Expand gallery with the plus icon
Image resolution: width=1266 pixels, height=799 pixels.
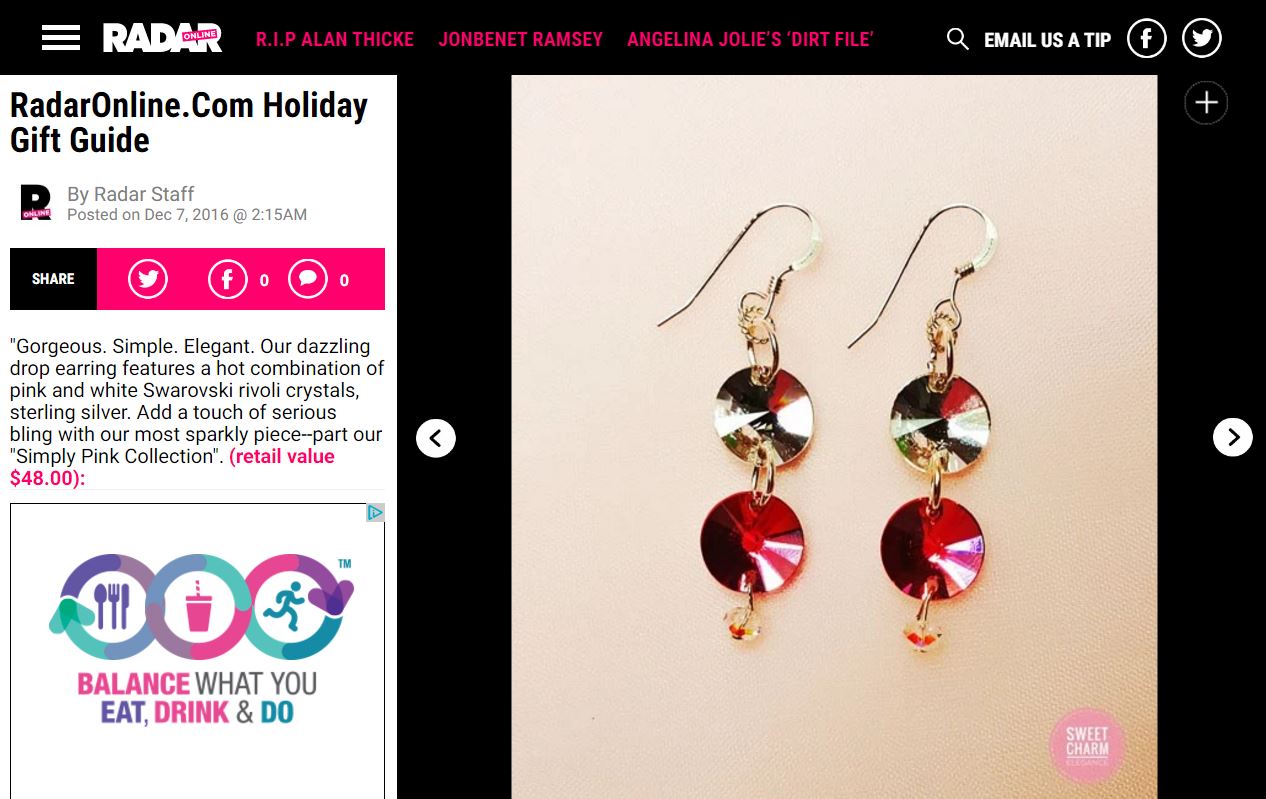(x=1206, y=103)
